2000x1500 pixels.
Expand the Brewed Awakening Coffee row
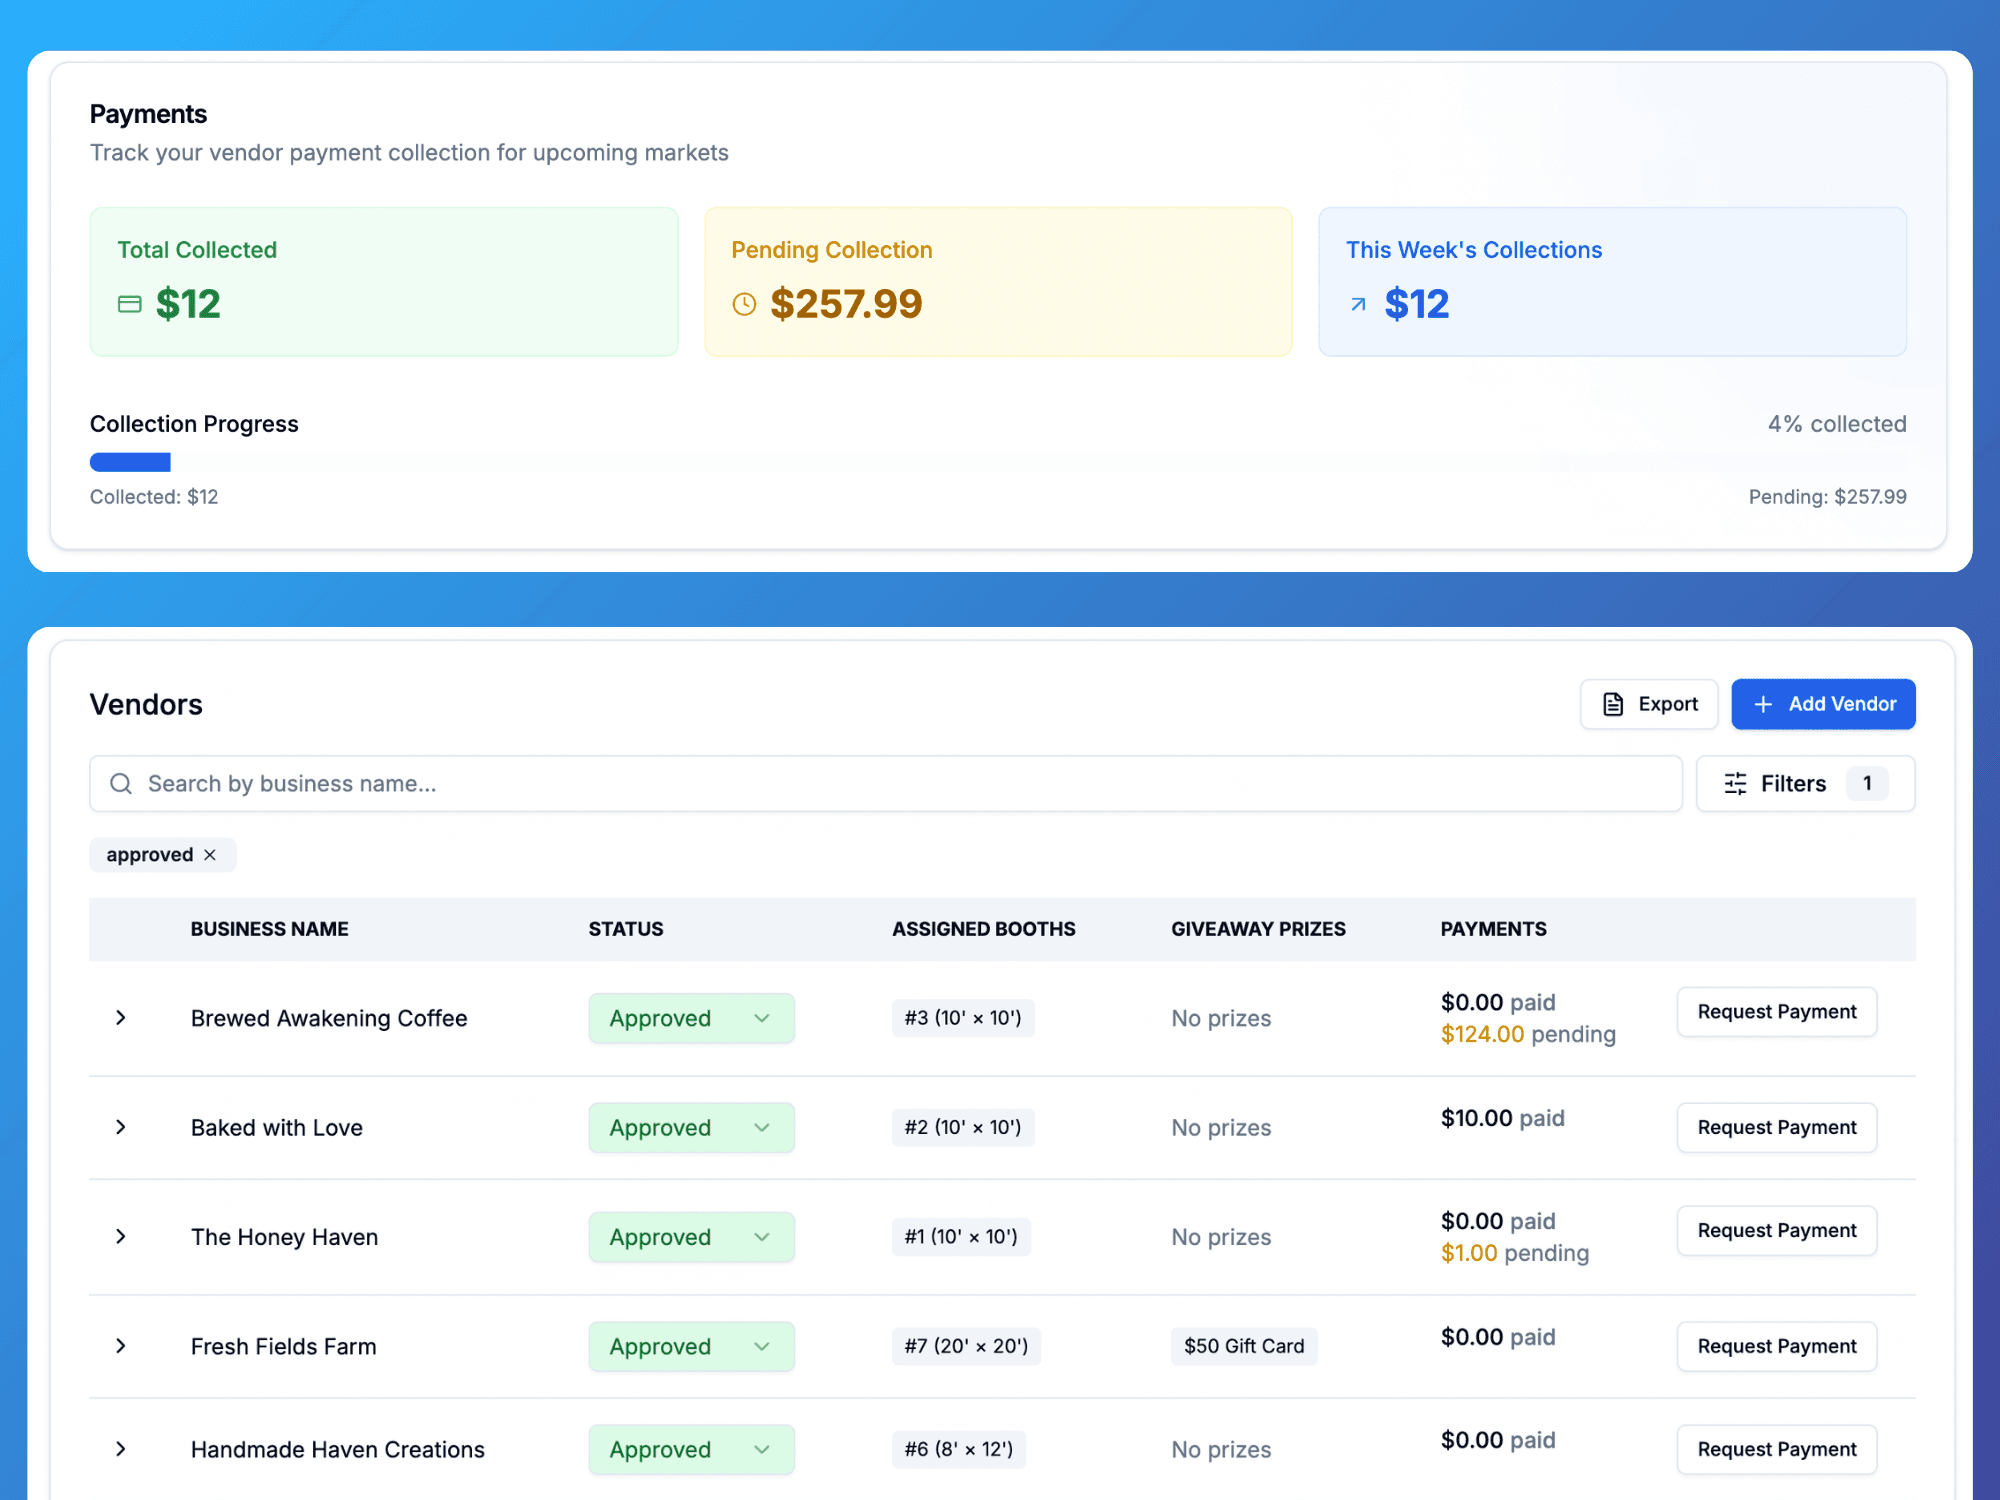(x=121, y=1018)
